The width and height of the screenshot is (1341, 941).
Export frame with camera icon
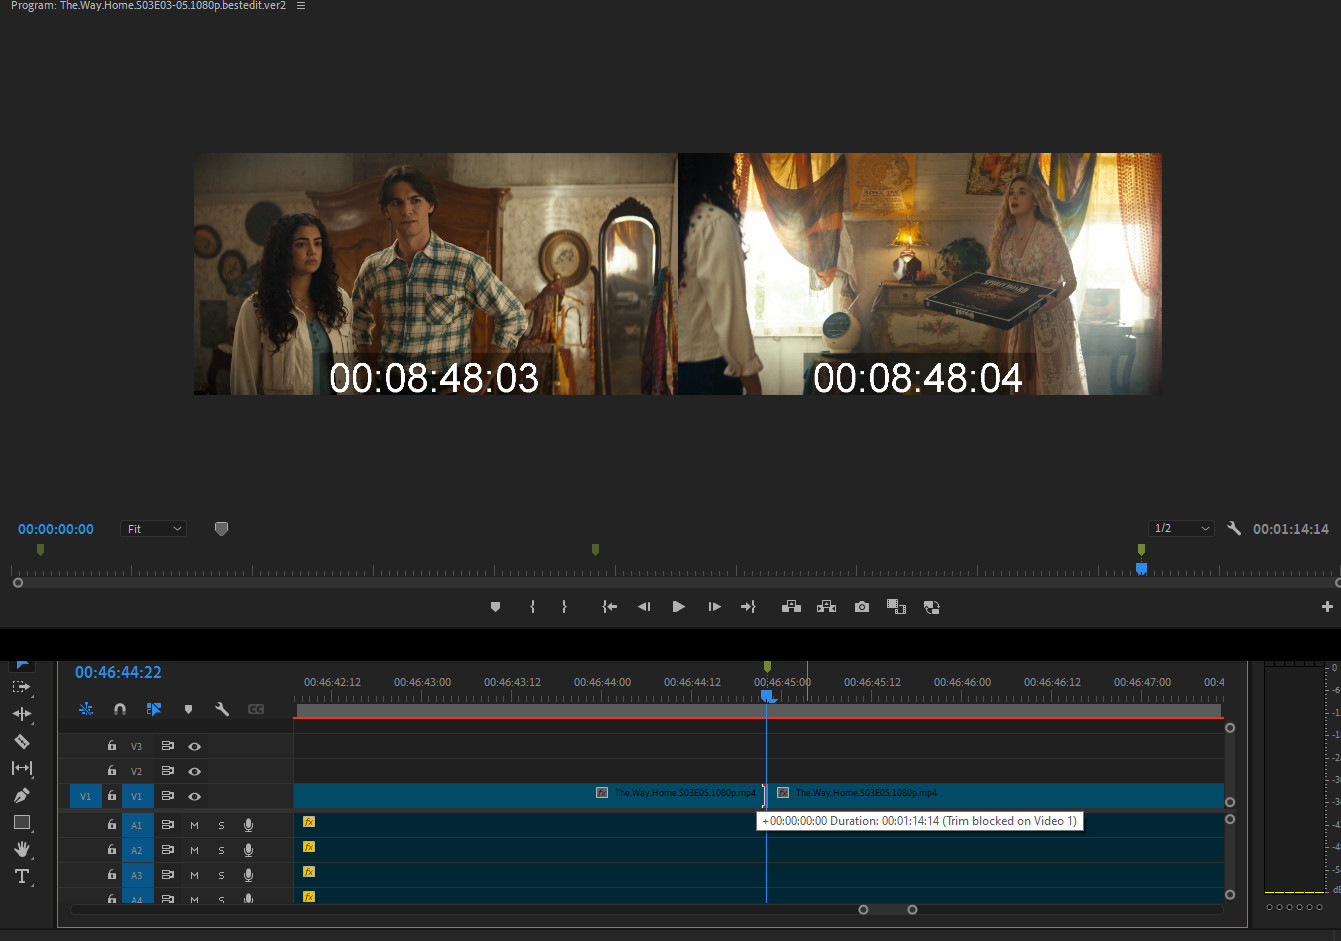pyautogui.click(x=862, y=607)
